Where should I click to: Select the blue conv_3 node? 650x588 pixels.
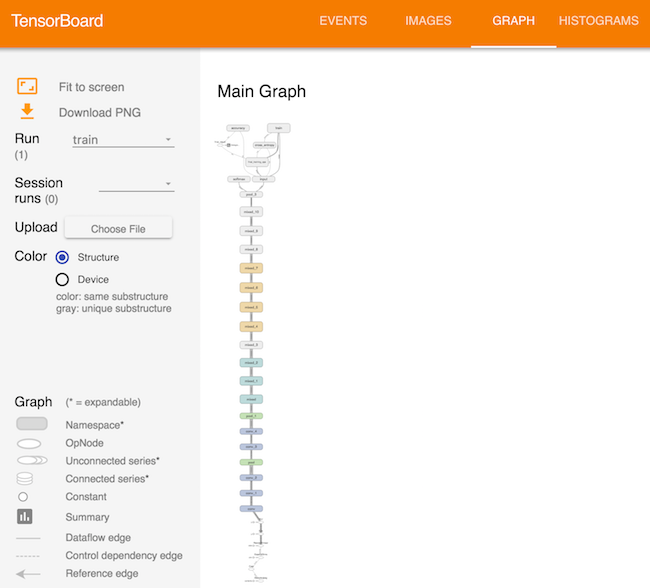point(251,447)
